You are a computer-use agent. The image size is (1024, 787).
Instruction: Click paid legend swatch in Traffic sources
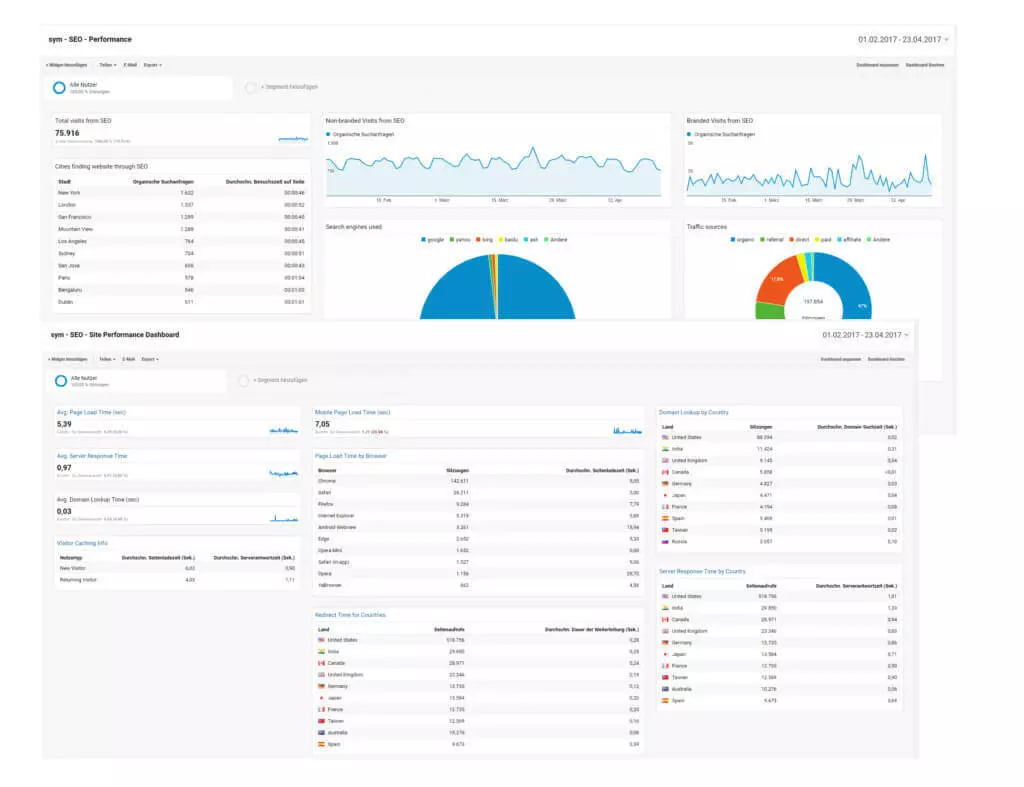[817, 240]
